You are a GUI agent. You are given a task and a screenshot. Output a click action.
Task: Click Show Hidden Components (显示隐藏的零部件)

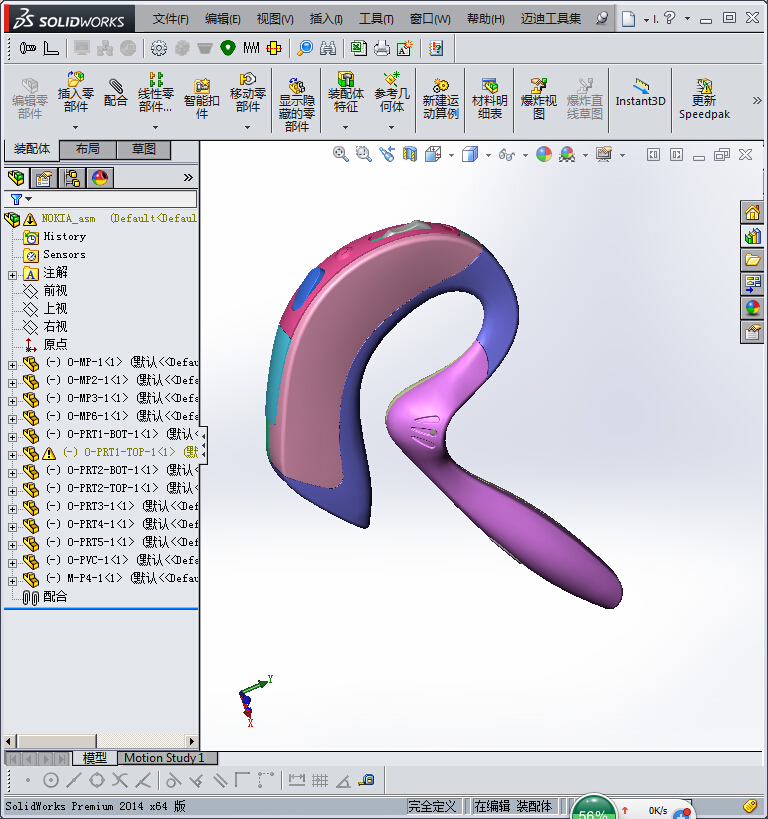pyautogui.click(x=297, y=104)
